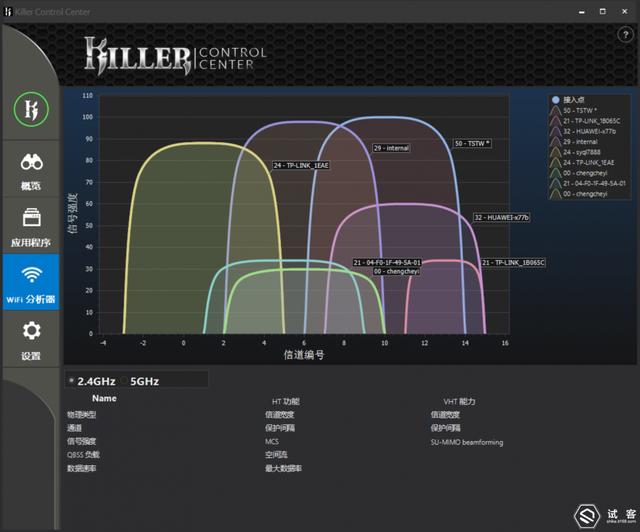Open the Killer logo home section in sidebar
640x532 pixels.
(x=31, y=109)
